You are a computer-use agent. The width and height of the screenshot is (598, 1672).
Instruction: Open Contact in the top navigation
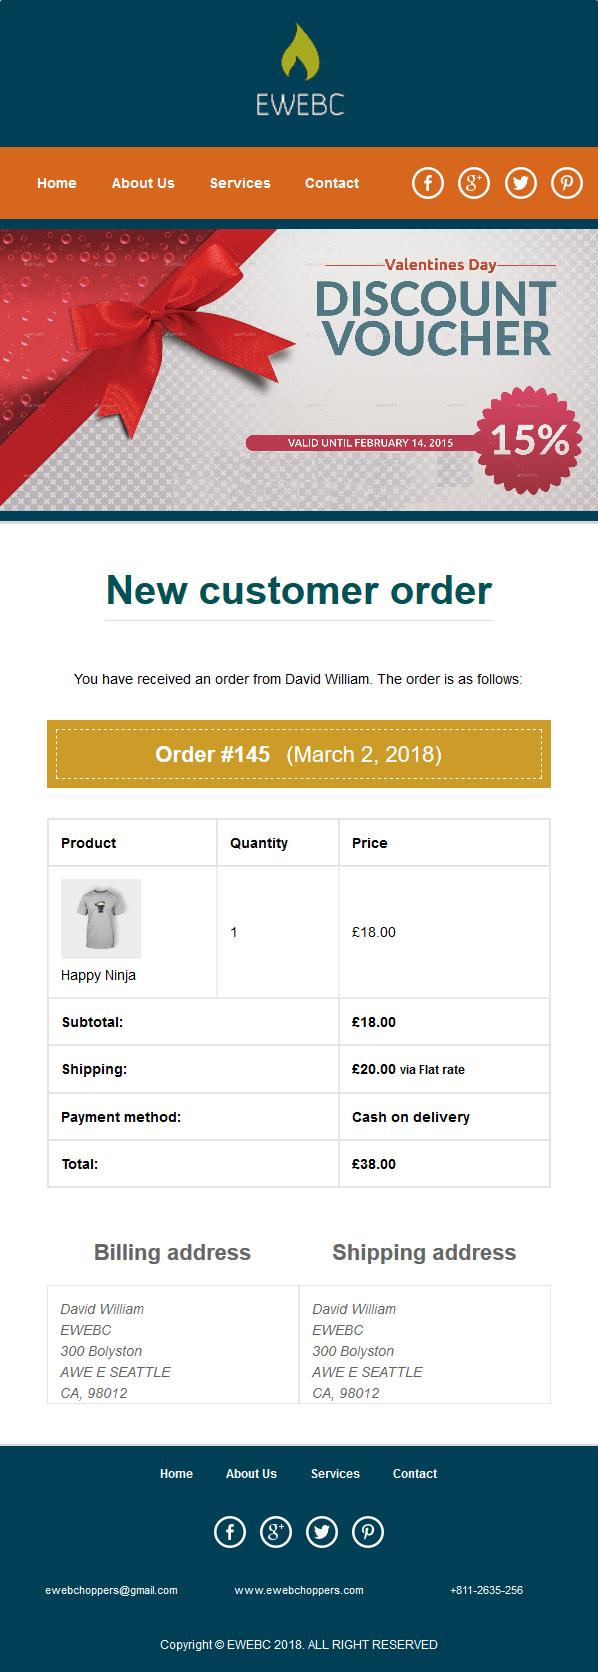pos(332,183)
